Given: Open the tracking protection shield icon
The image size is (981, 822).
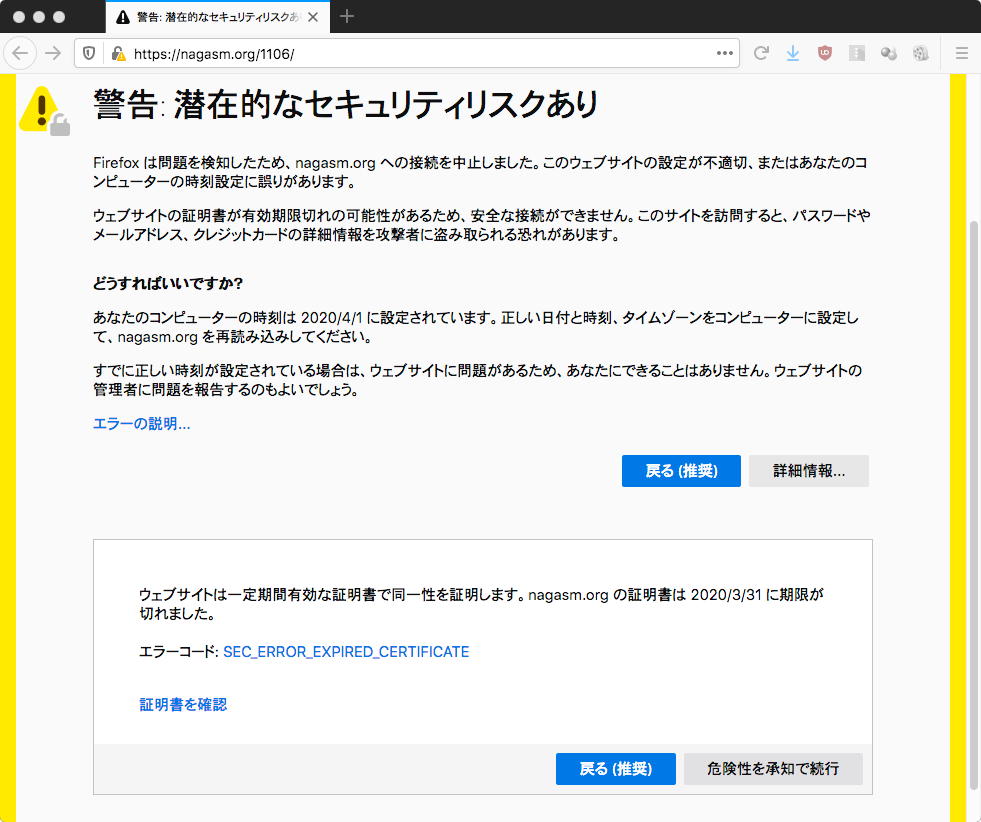Looking at the screenshot, I should [x=89, y=54].
